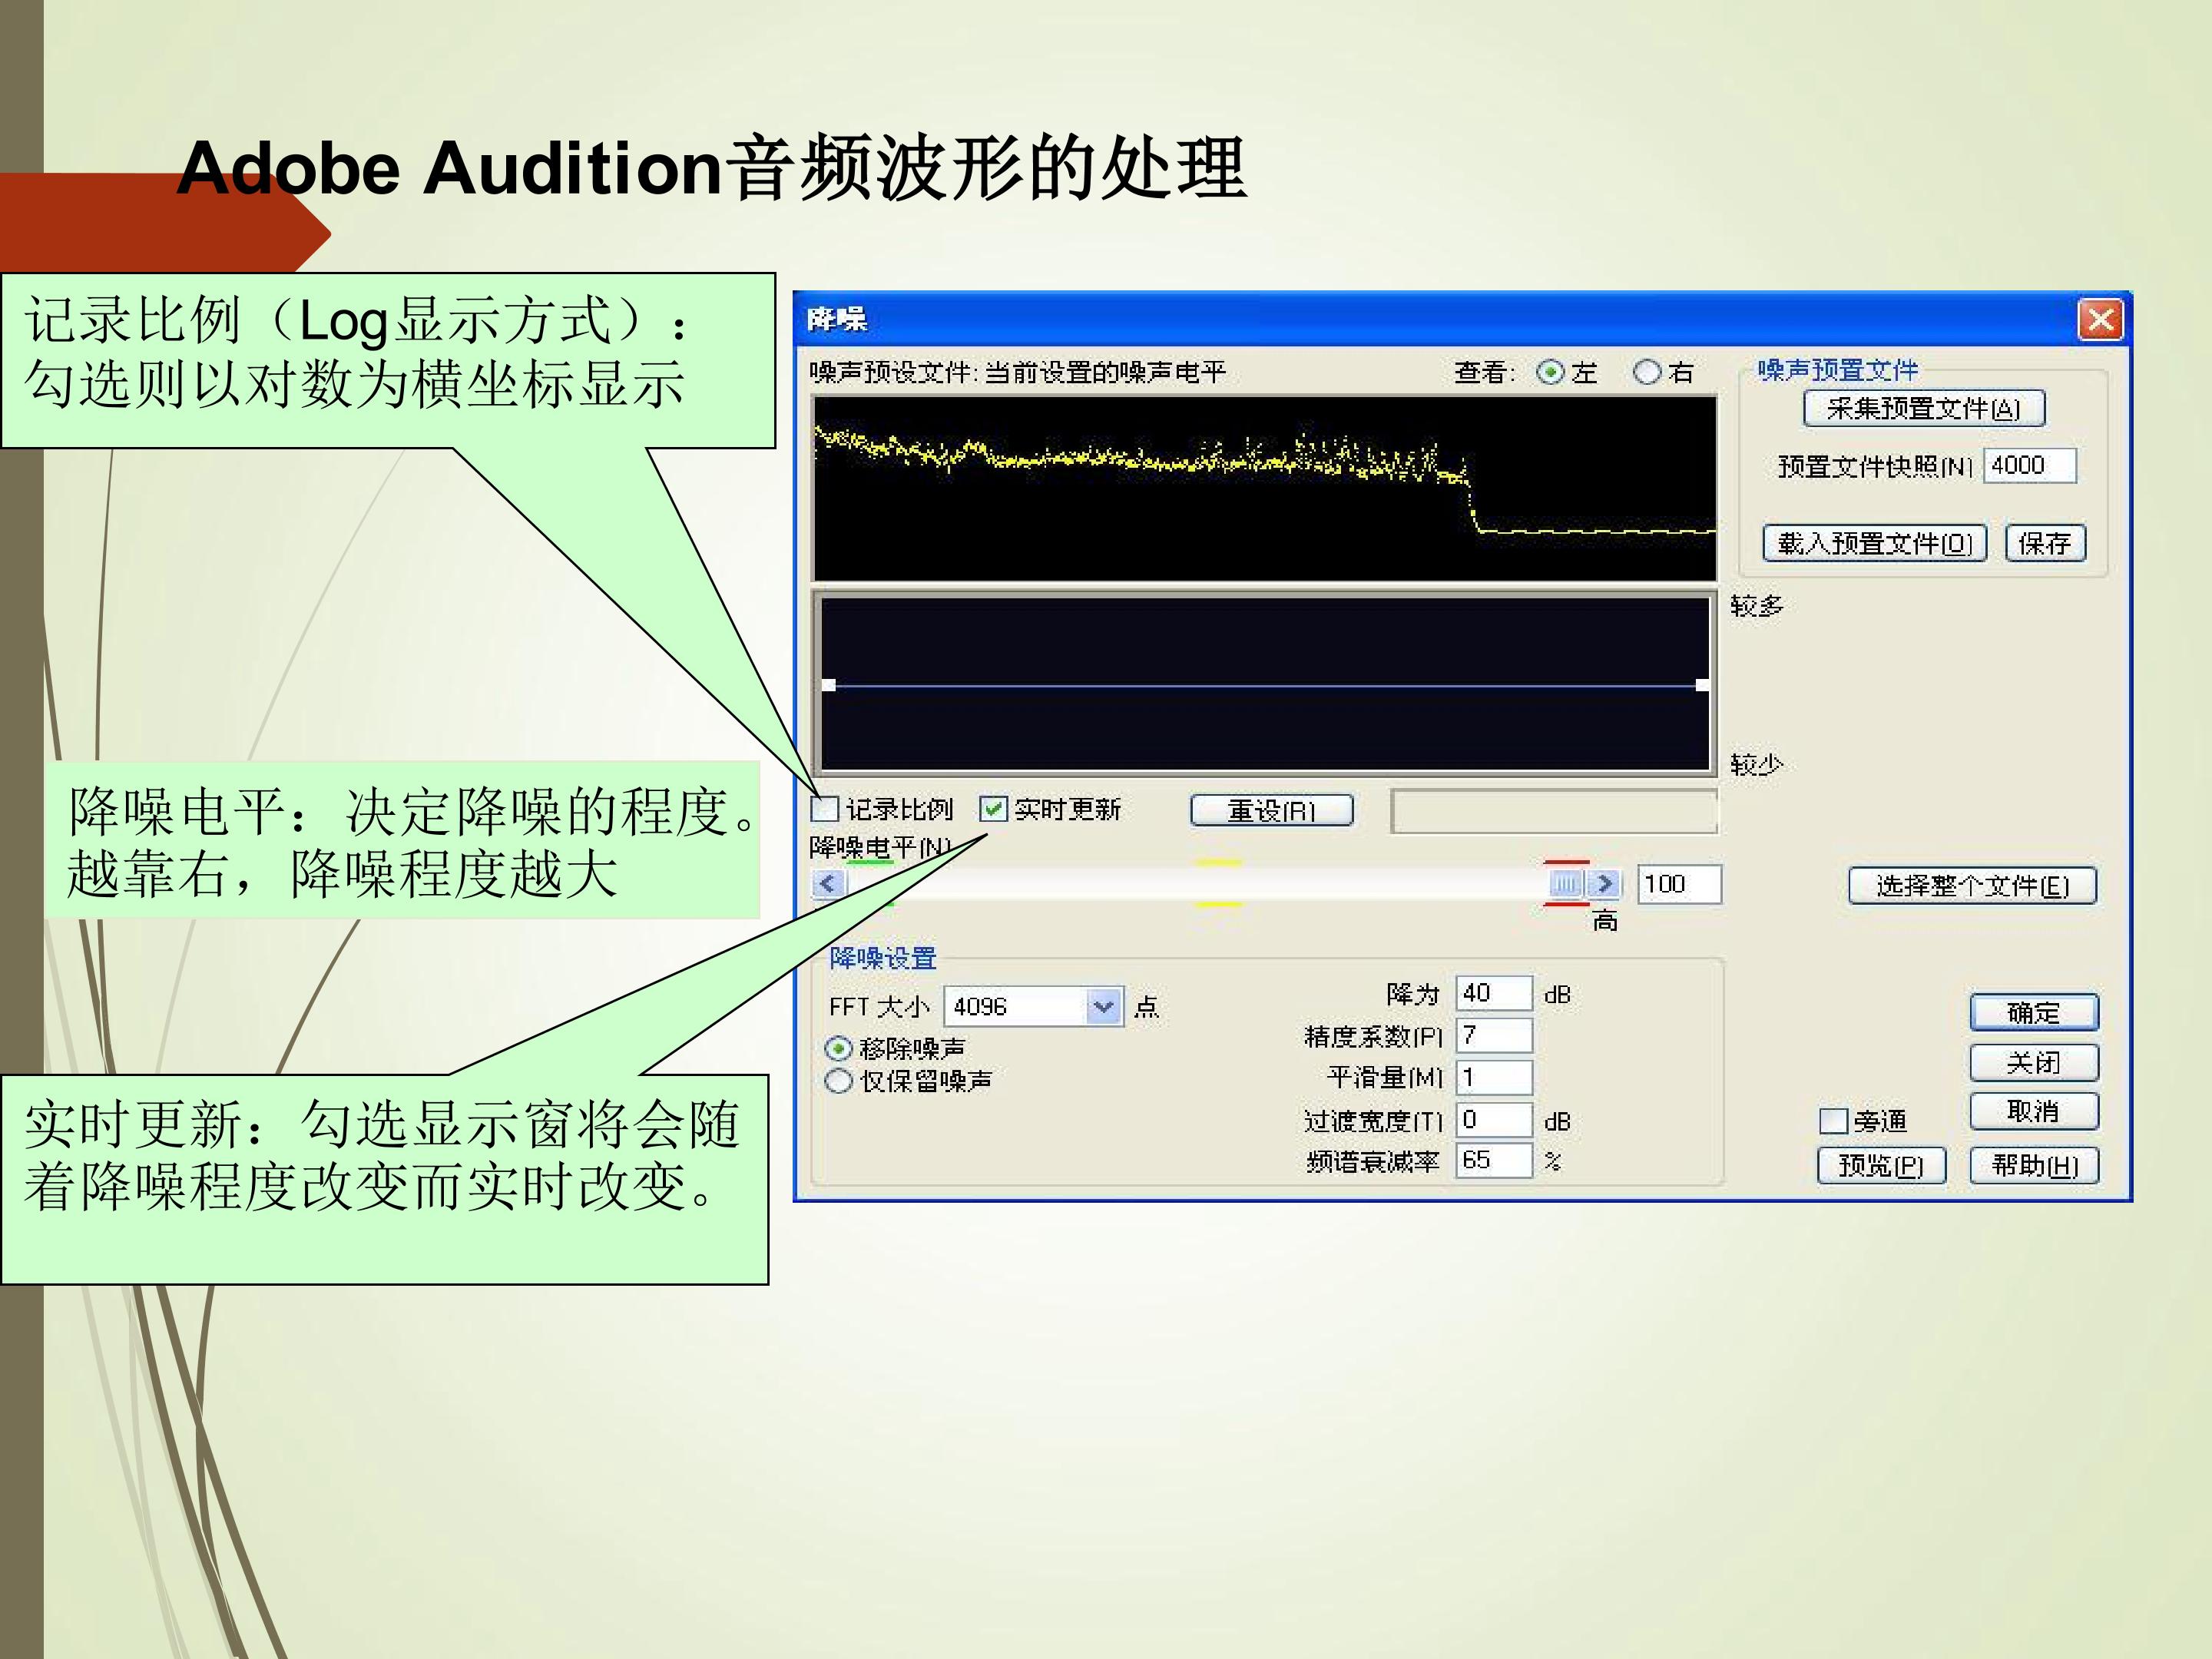Click the 确定 button to confirm
Image resolution: width=2212 pixels, height=1659 pixels.
tap(2033, 1012)
